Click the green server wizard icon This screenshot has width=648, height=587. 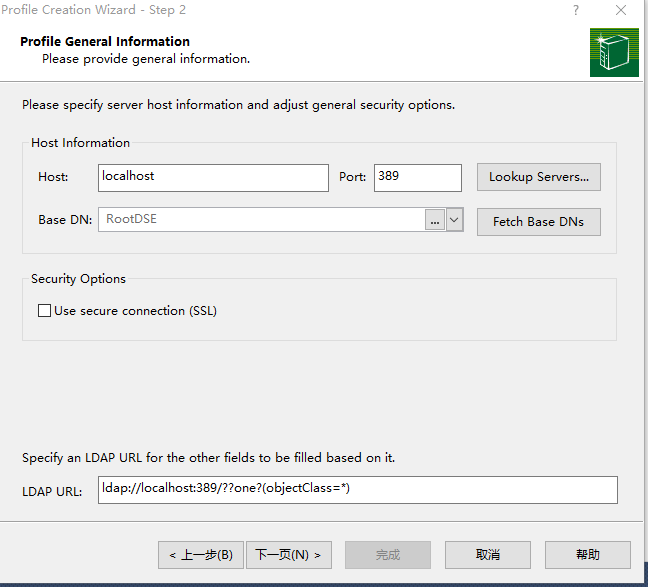click(613, 52)
